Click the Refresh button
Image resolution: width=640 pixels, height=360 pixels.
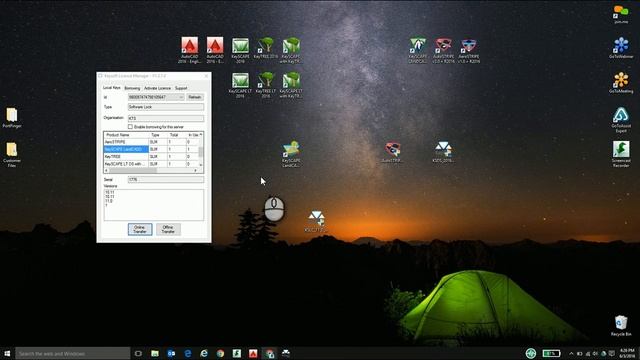[195, 97]
